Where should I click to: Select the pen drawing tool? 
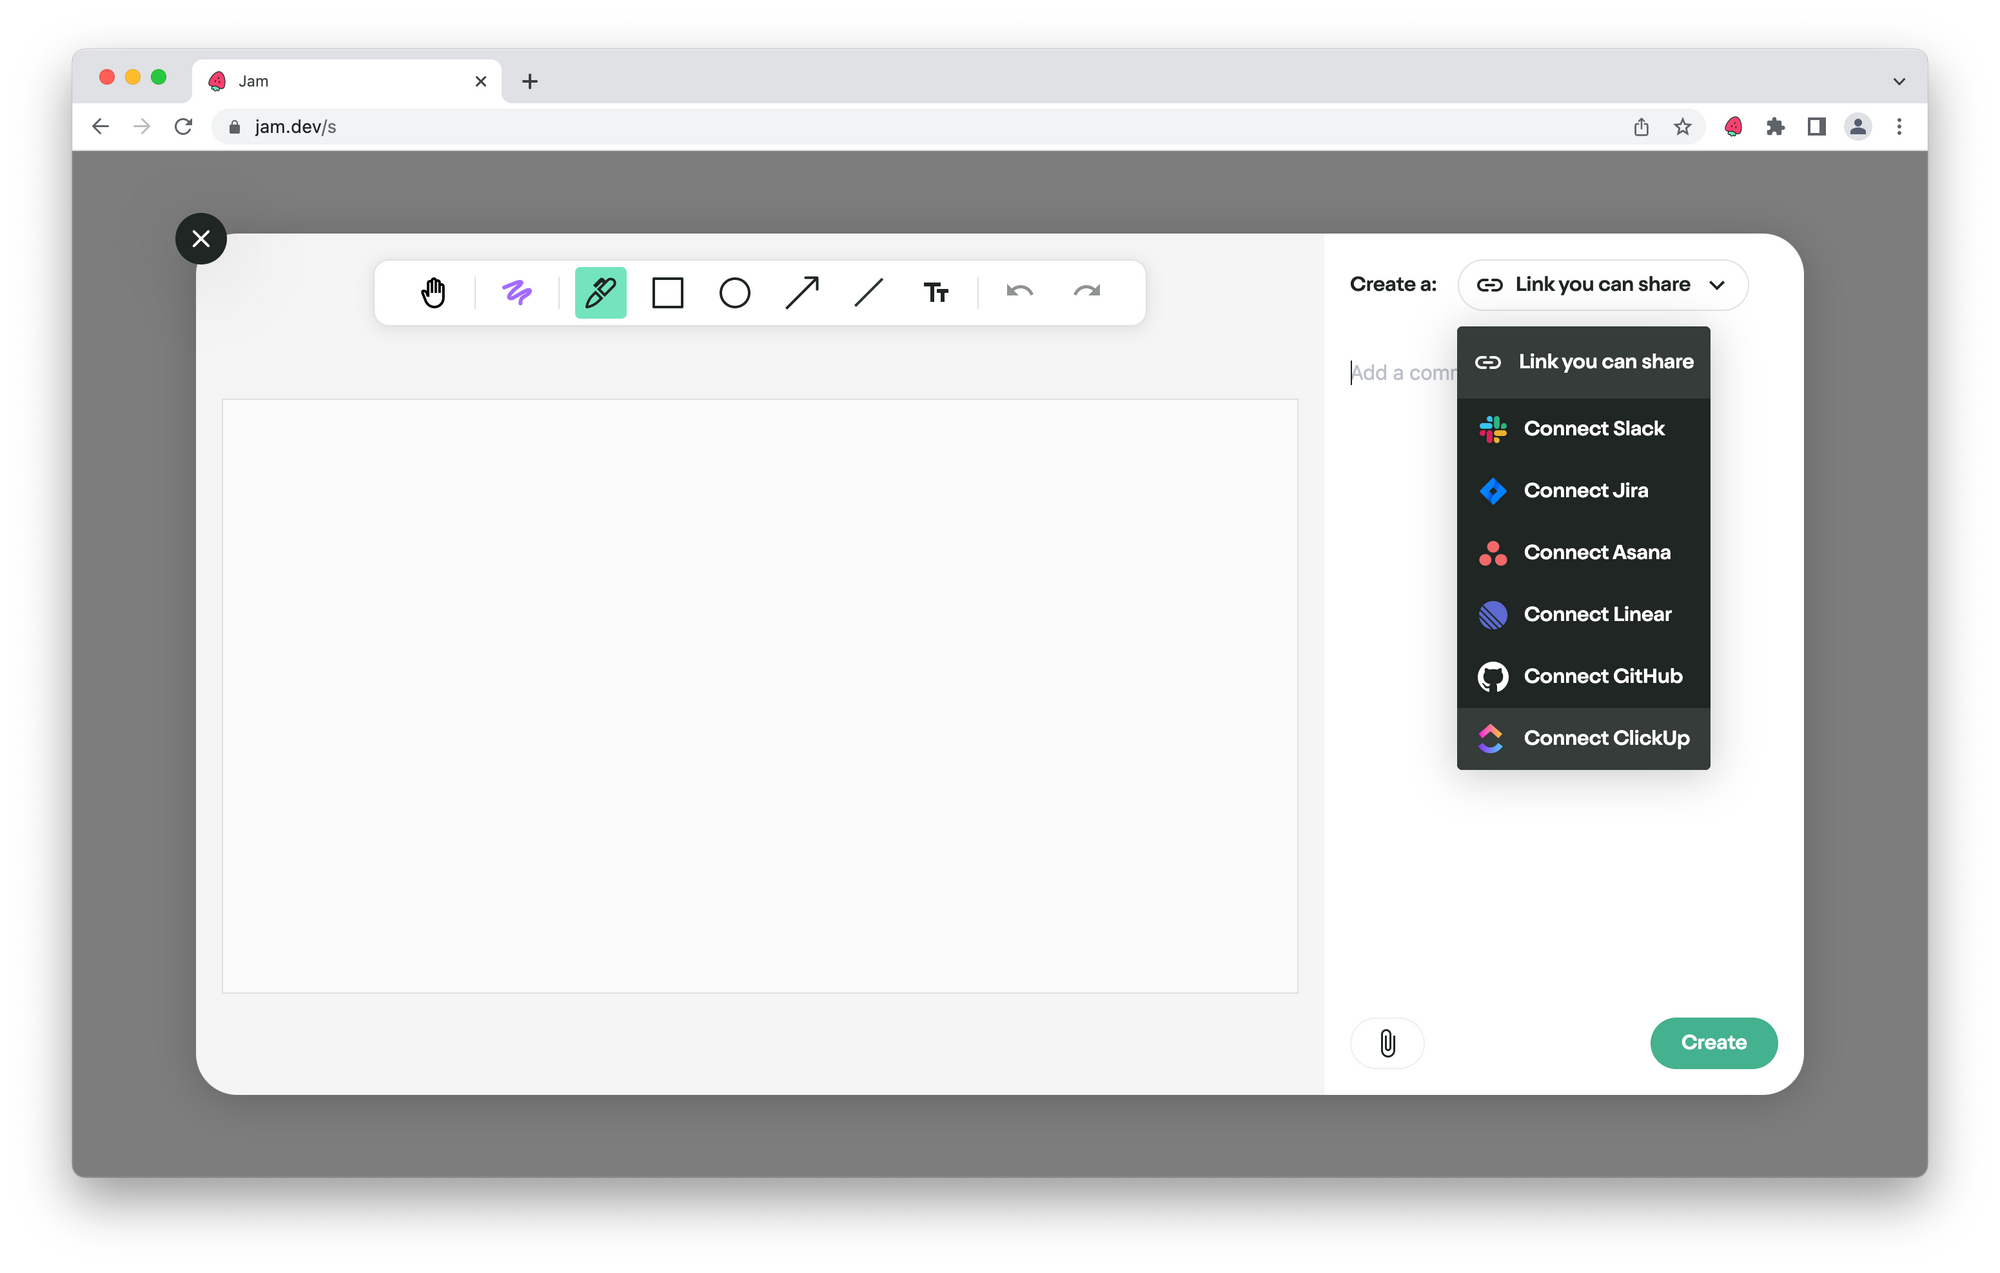tap(600, 293)
